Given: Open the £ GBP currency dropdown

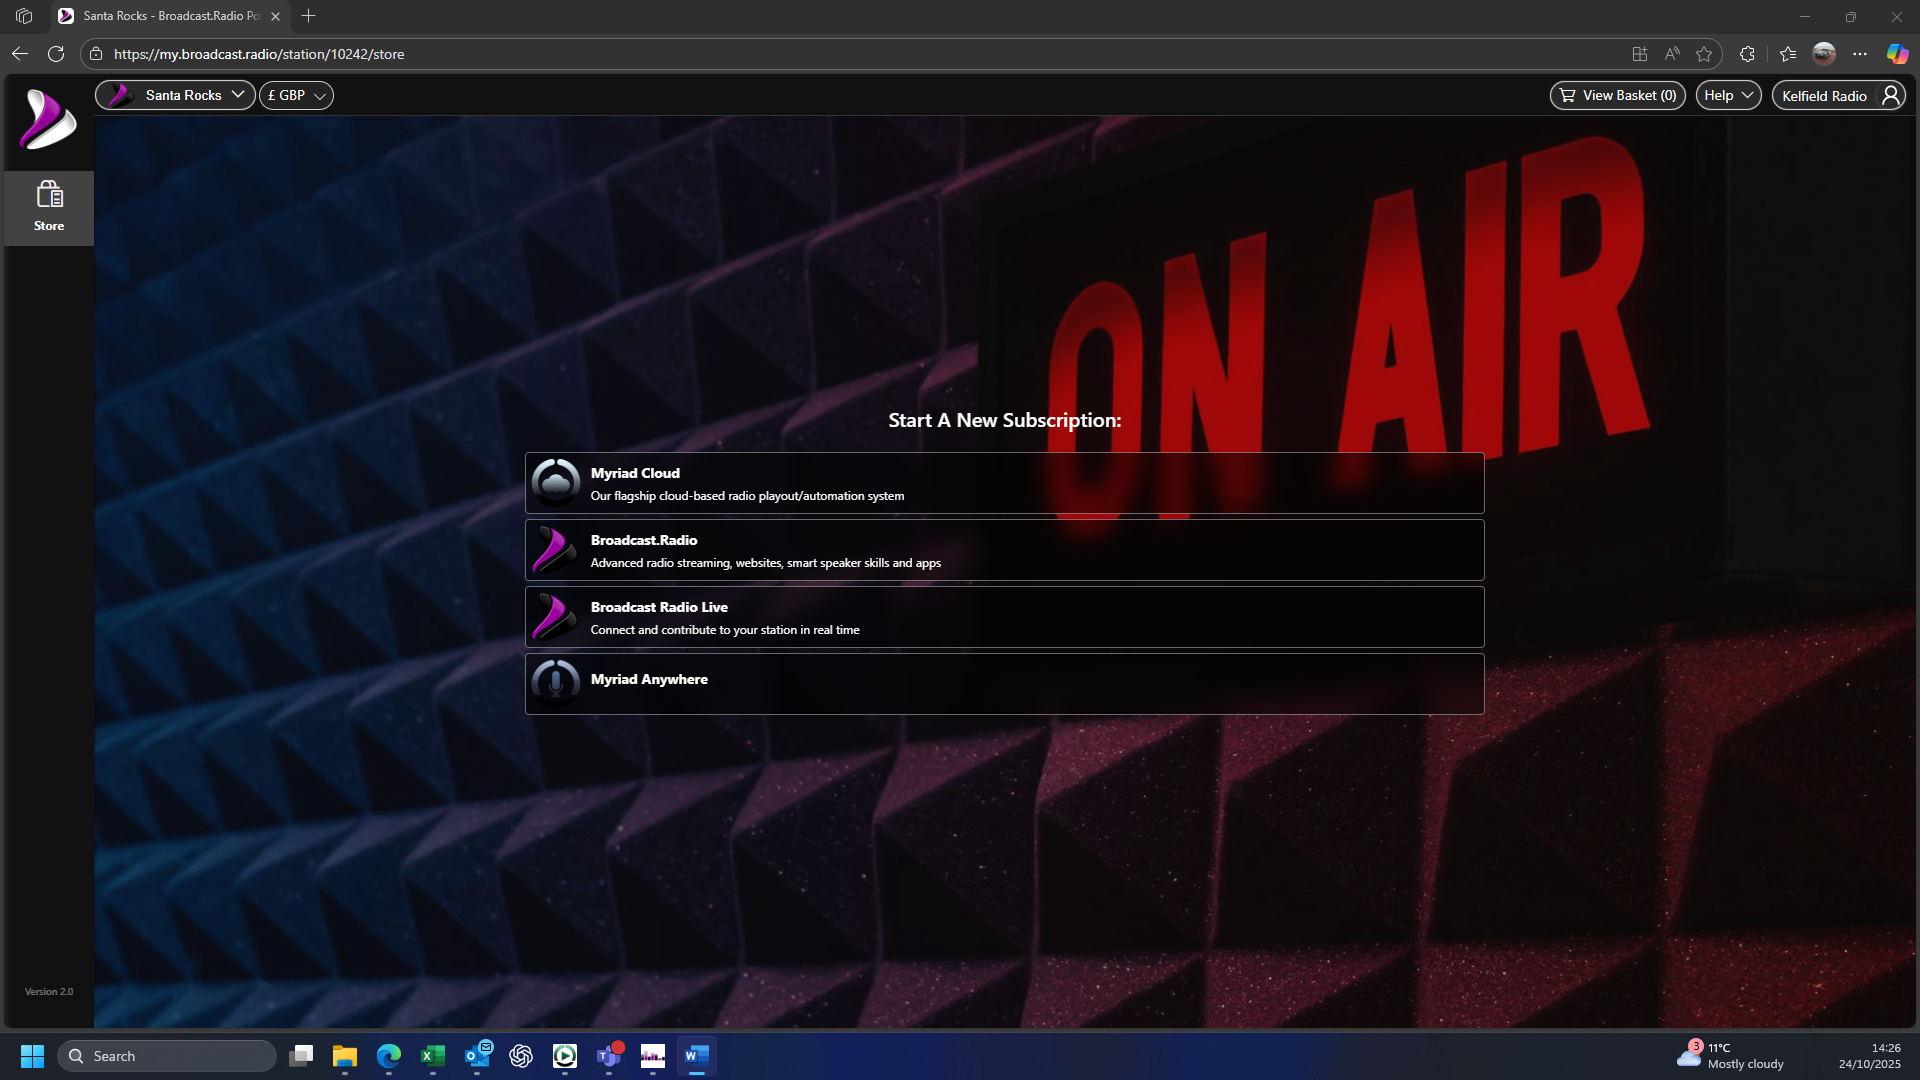Looking at the screenshot, I should click(296, 95).
